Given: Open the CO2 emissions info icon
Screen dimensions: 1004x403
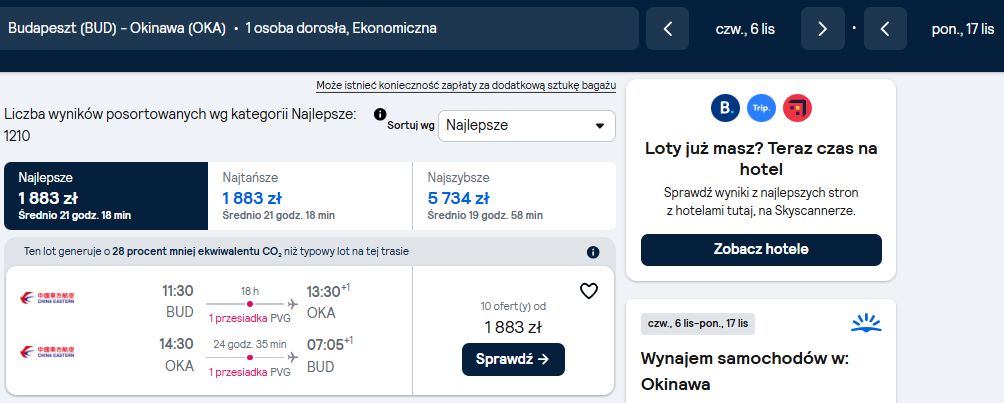Looking at the screenshot, I should click(x=593, y=252).
